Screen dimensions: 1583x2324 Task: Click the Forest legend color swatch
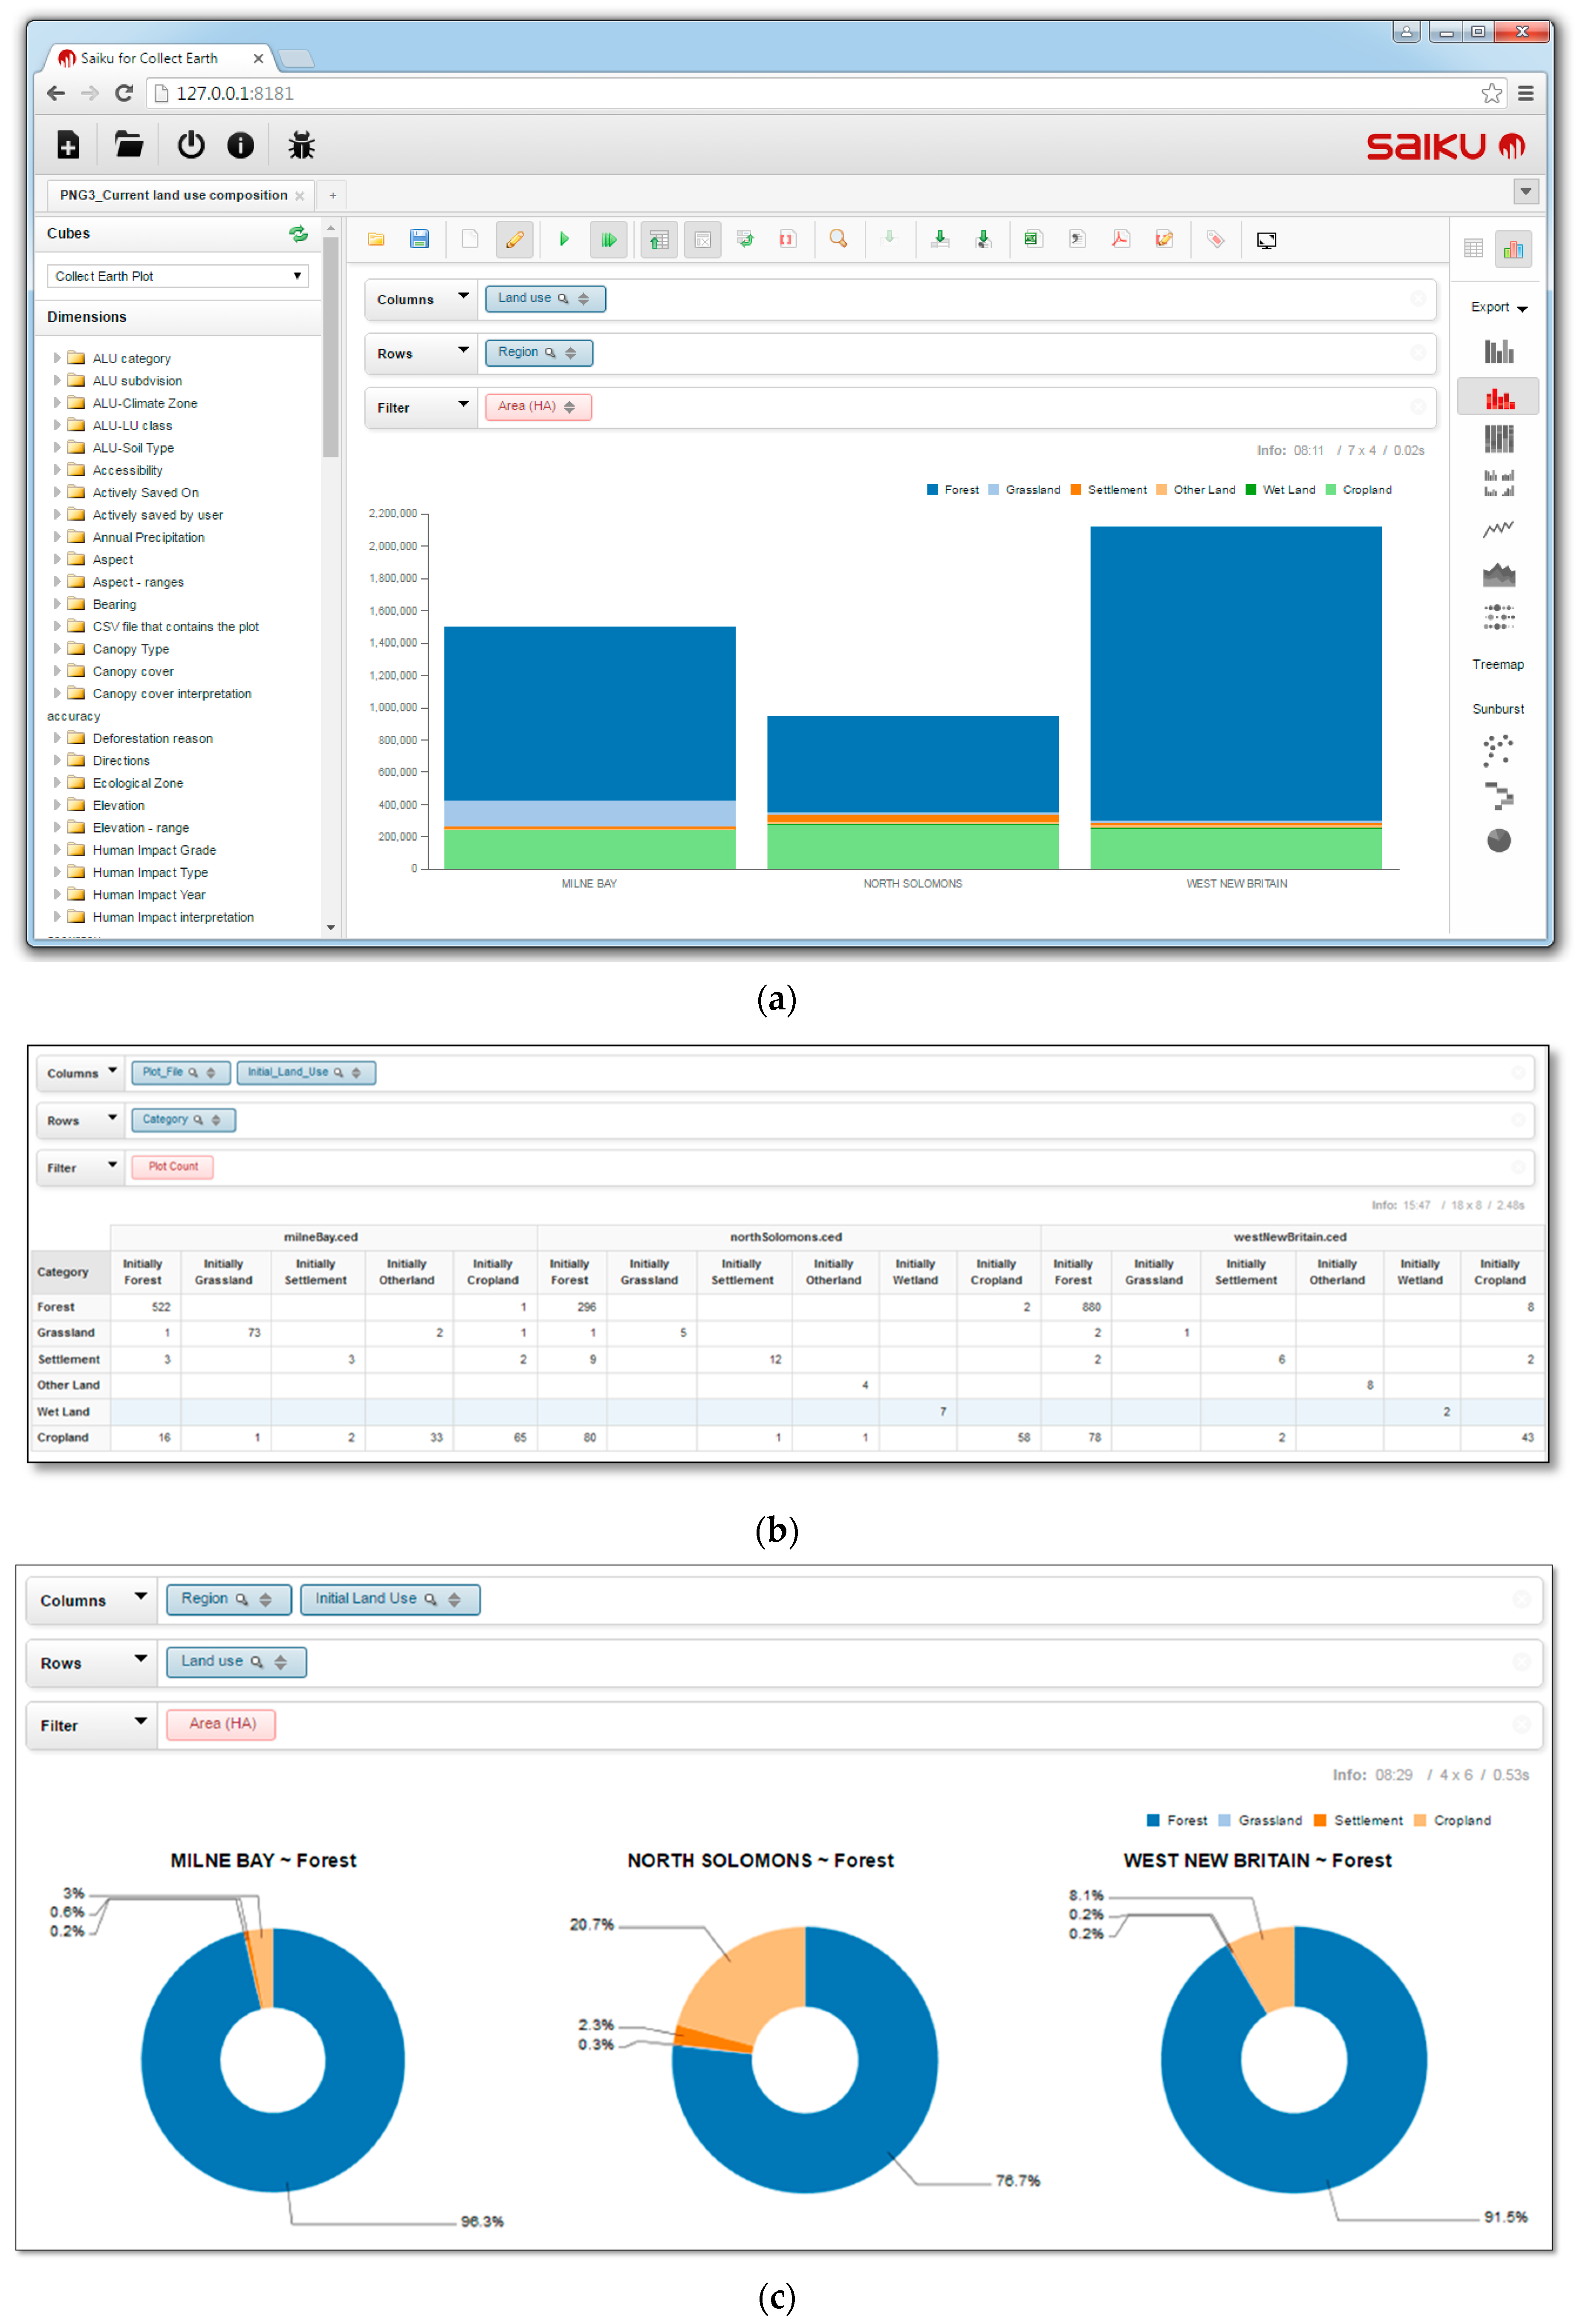pyautogui.click(x=932, y=490)
